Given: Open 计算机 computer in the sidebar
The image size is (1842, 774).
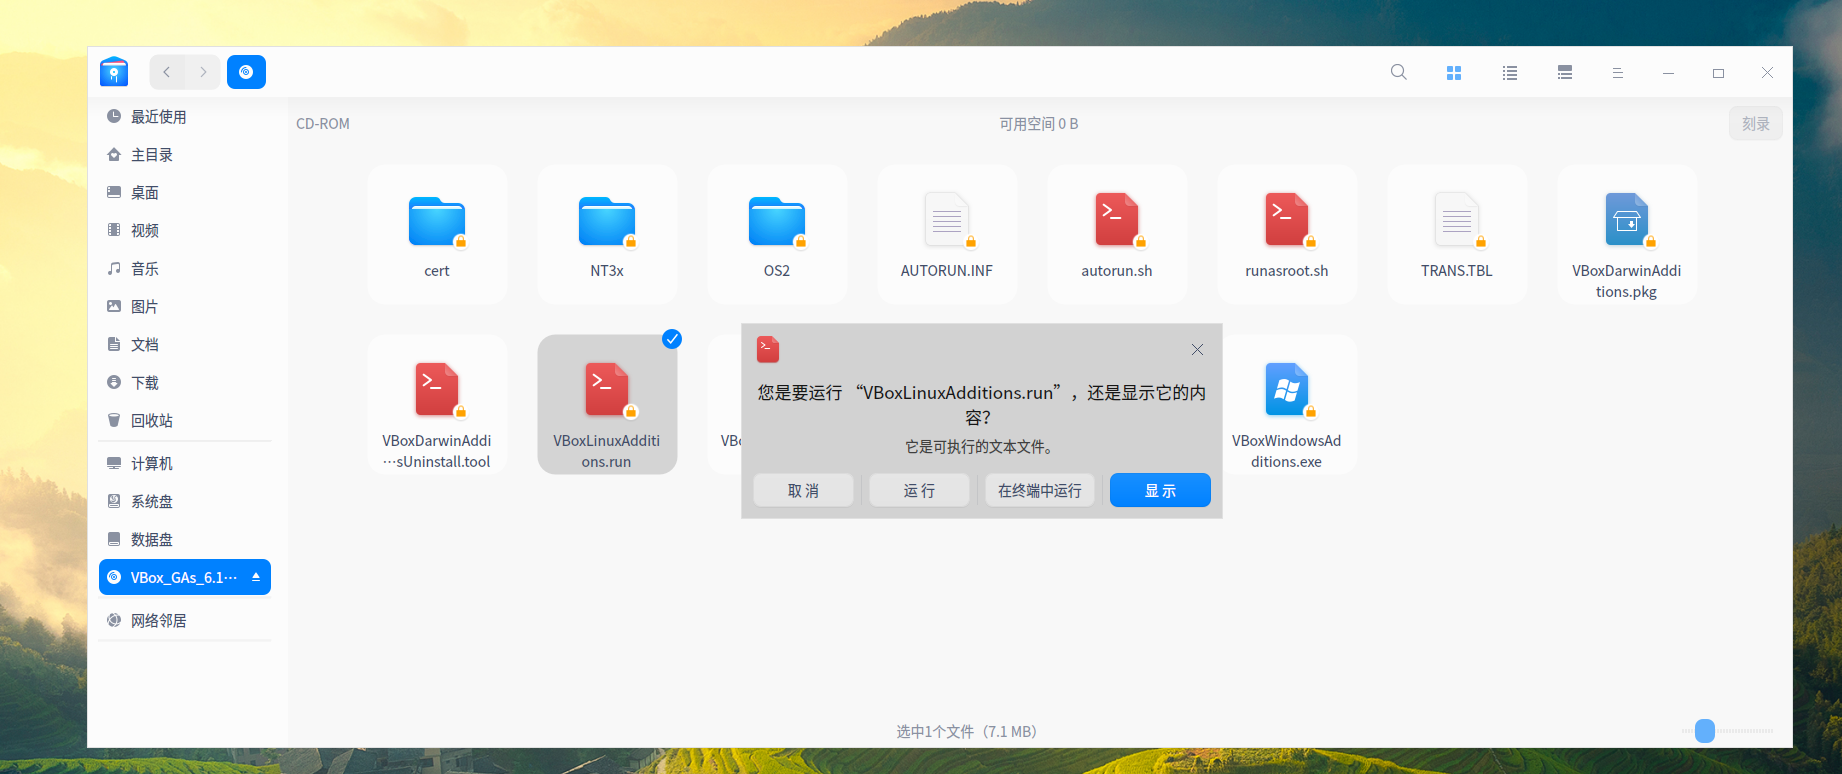Looking at the screenshot, I should click(185, 464).
